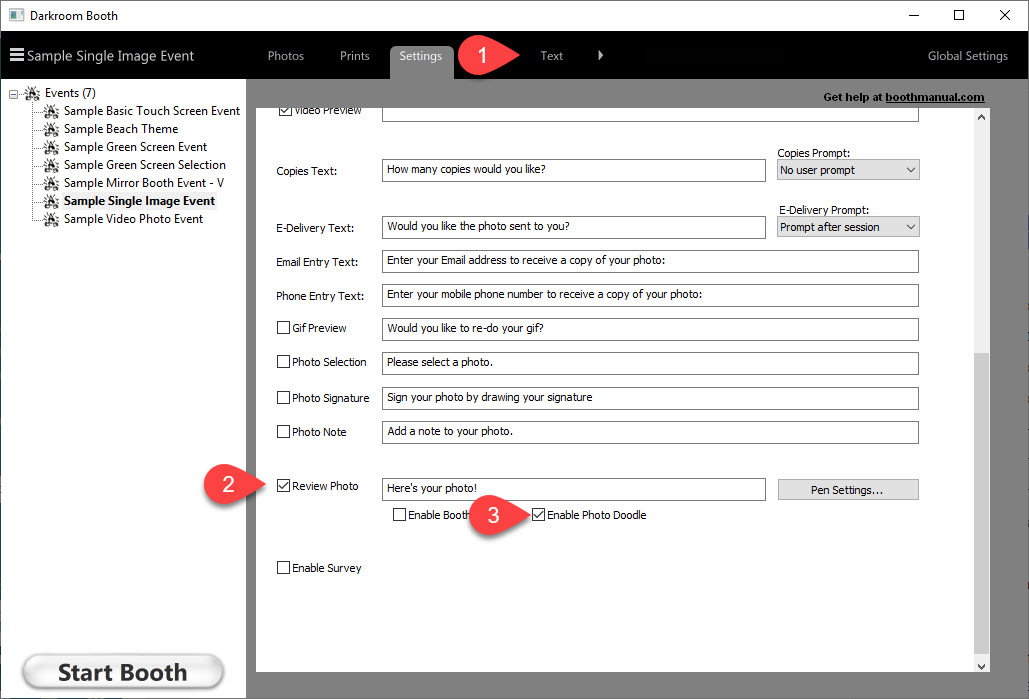Select Sample Basic Touch Screen Event

(152, 111)
